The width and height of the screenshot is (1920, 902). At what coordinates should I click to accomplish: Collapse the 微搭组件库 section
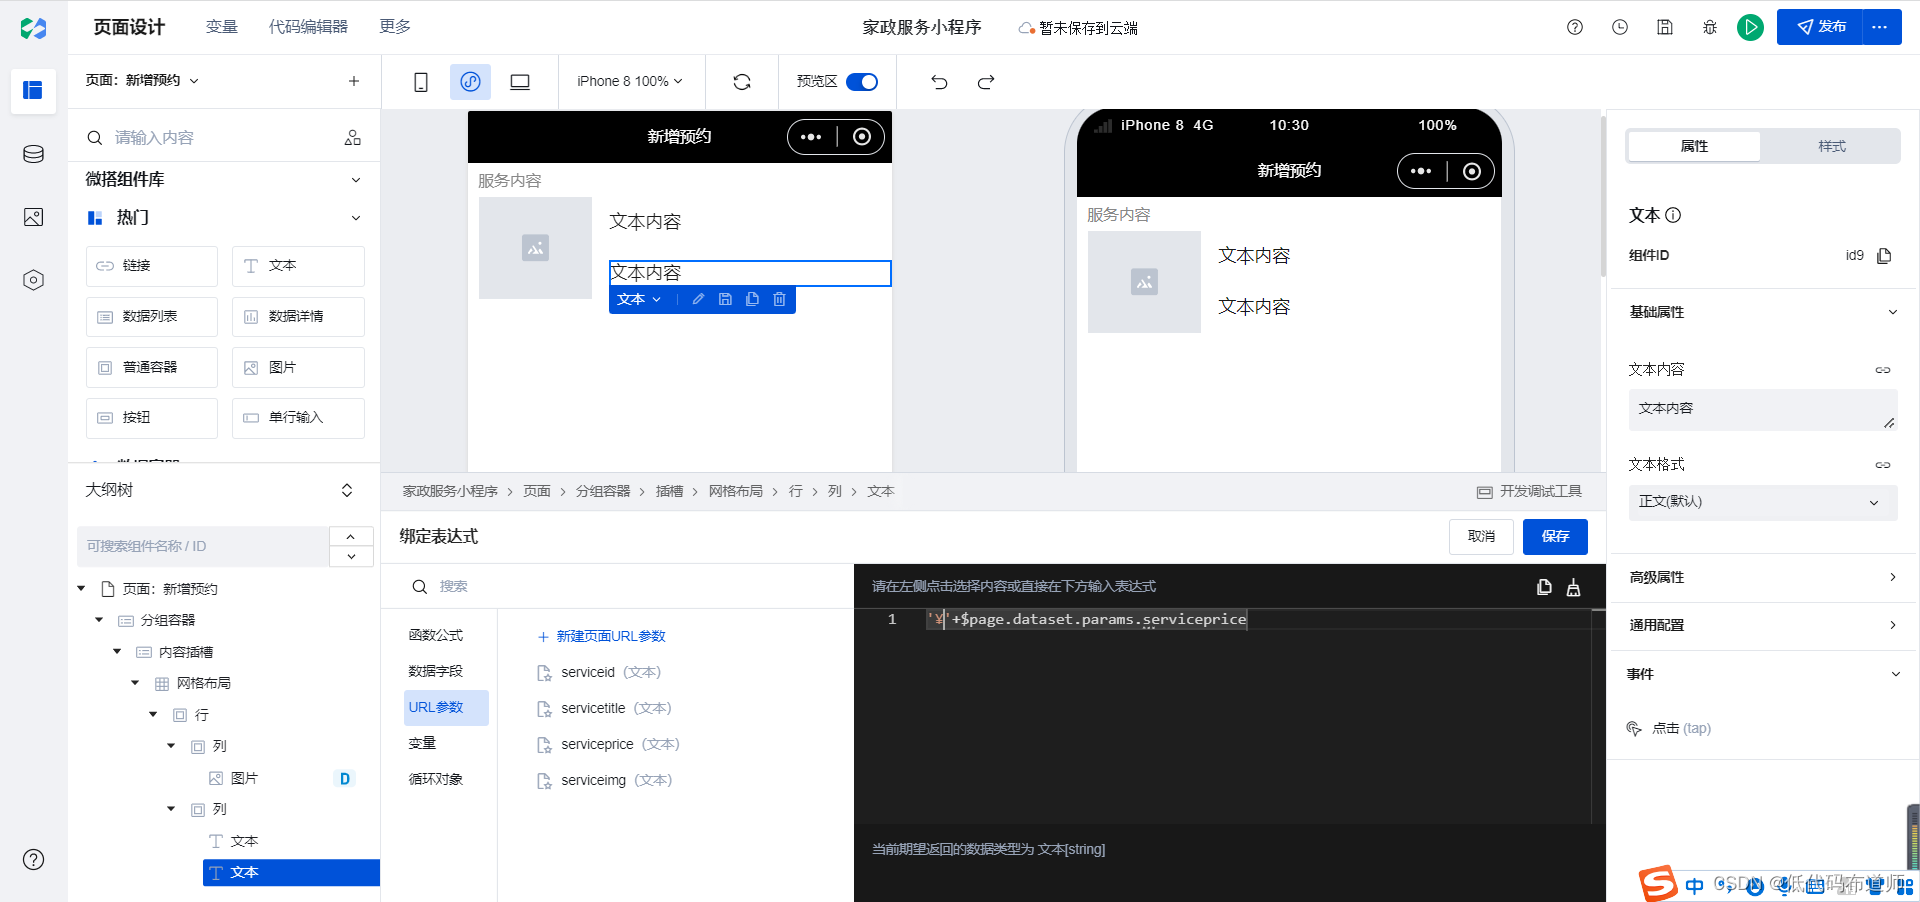tap(355, 180)
